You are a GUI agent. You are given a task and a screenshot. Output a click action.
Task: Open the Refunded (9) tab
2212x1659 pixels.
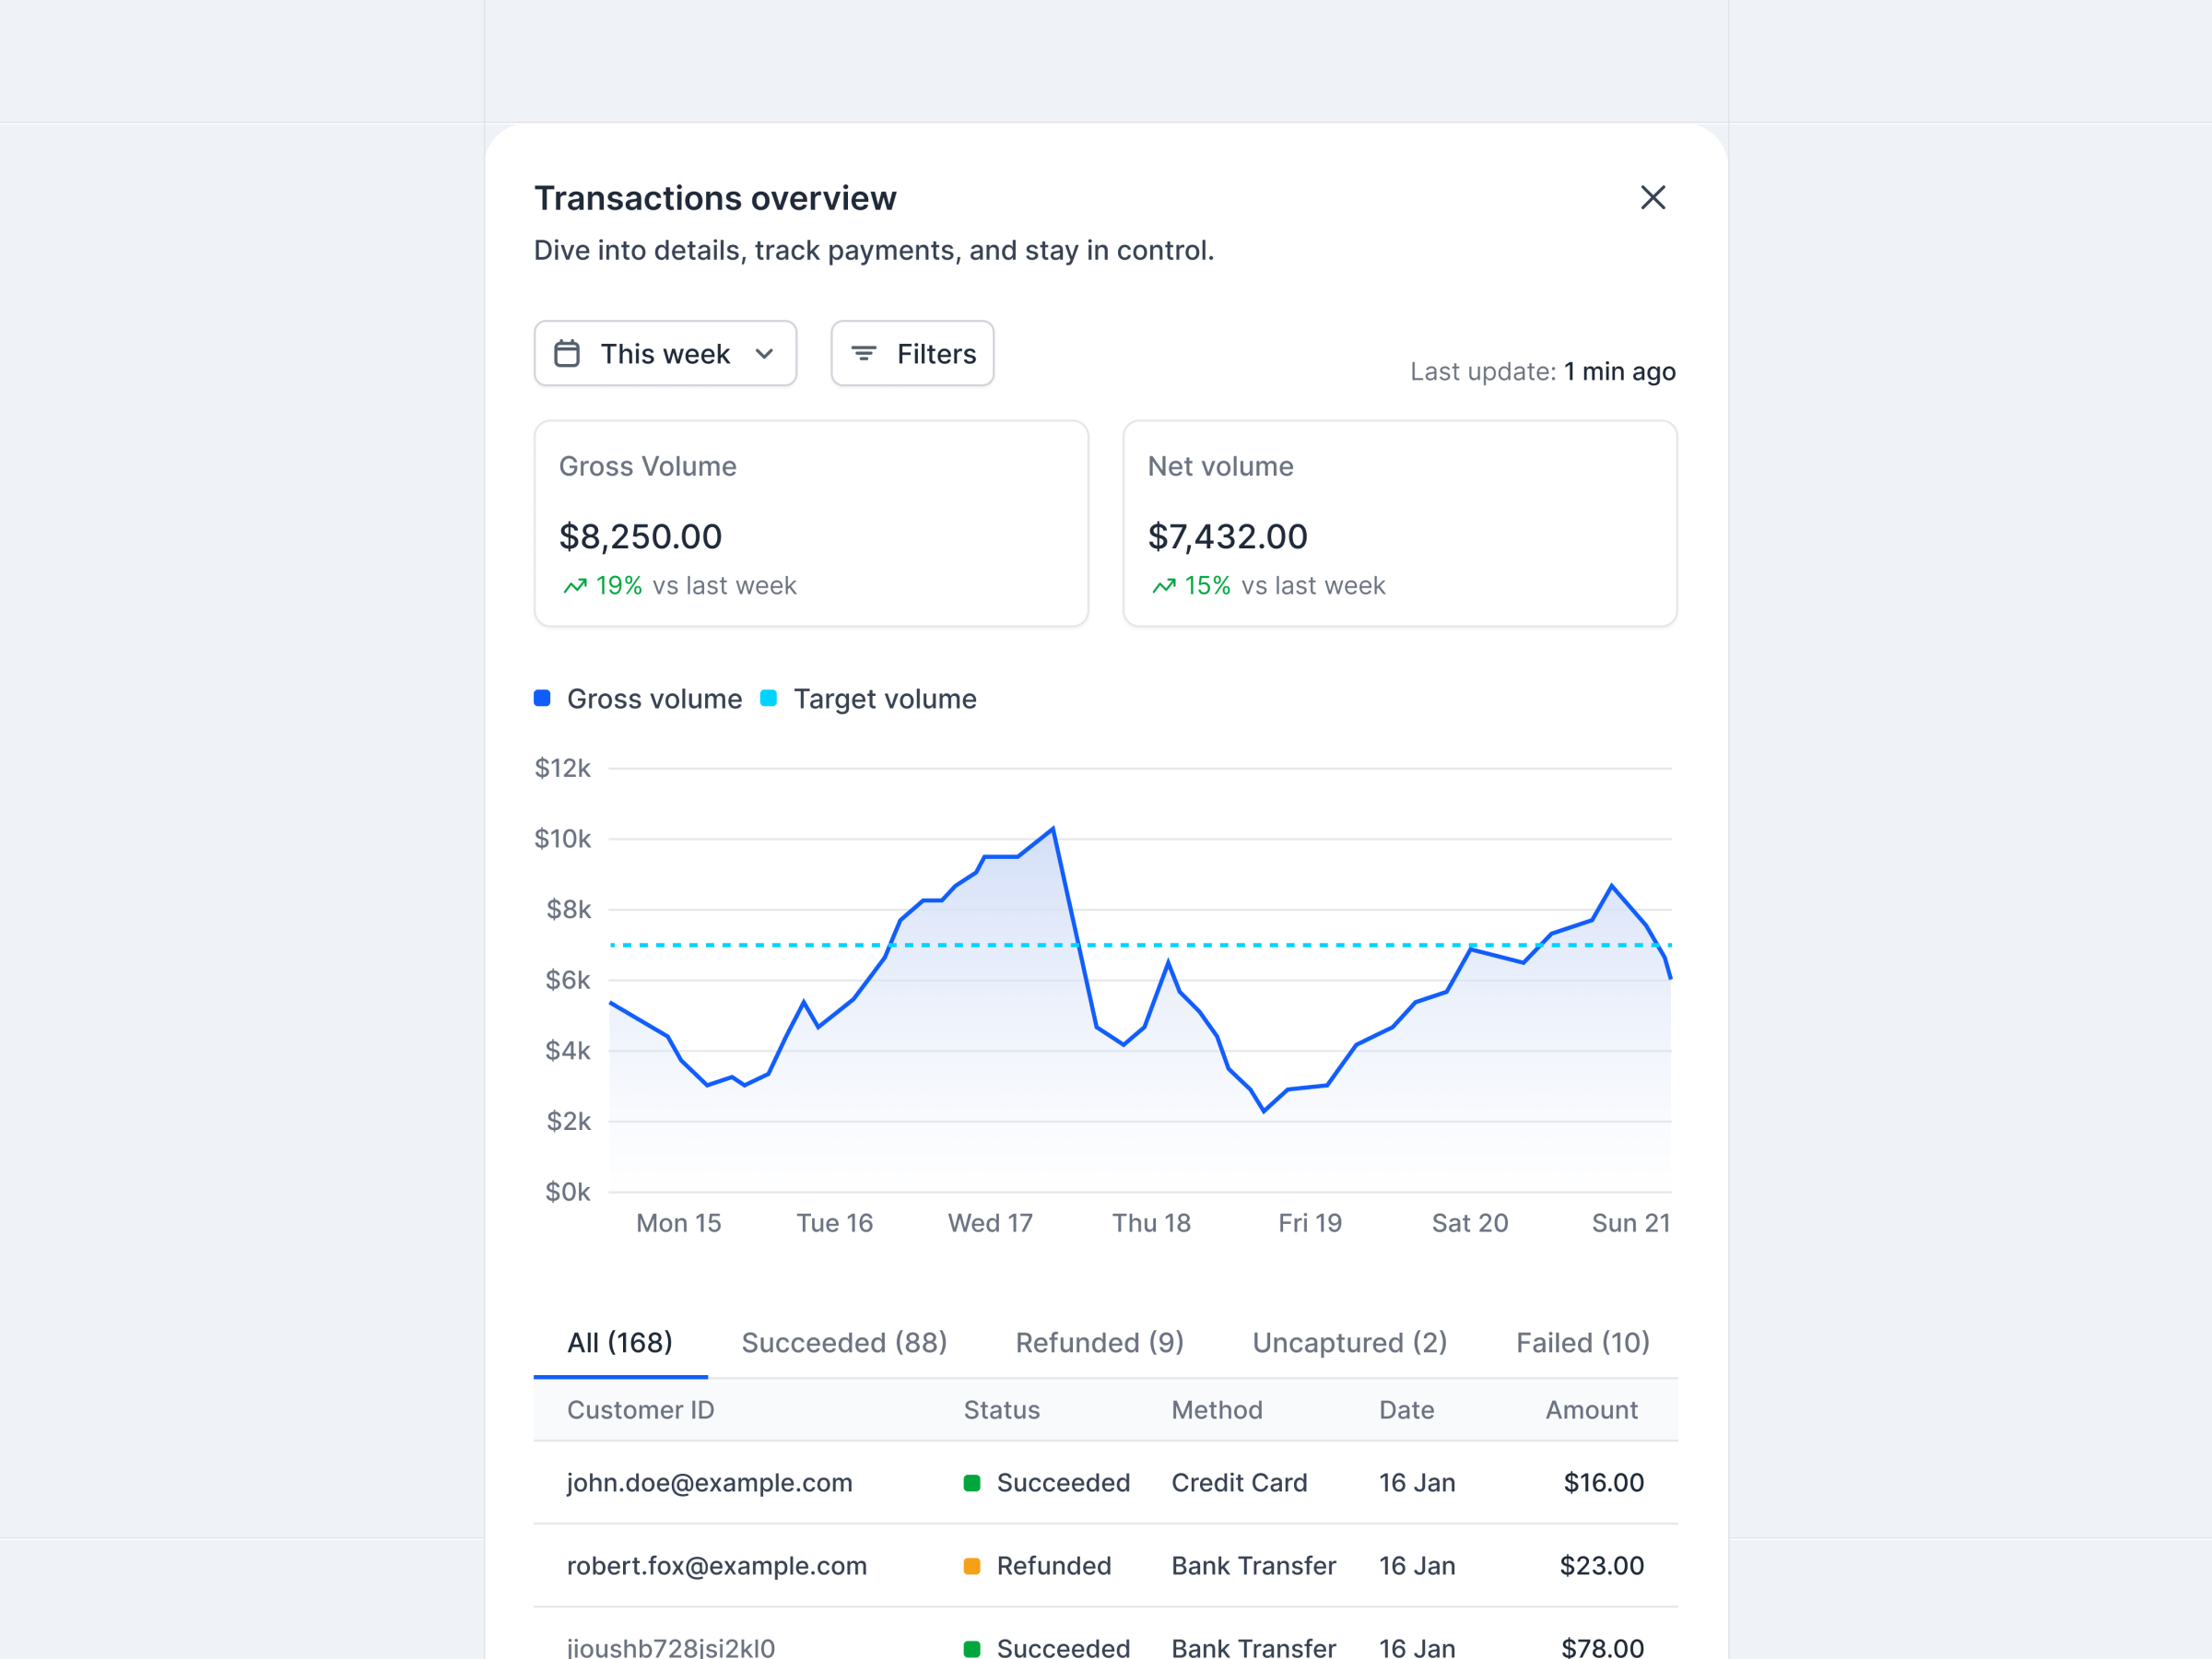1098,1342
